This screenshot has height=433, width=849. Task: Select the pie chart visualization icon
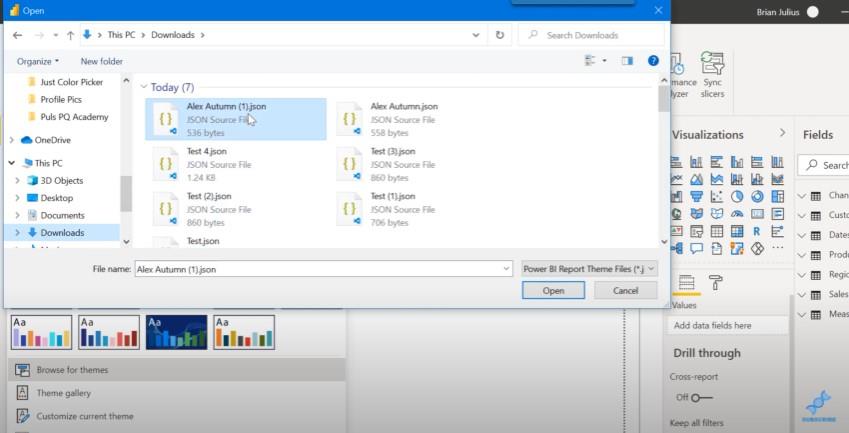pyautogui.click(x=737, y=196)
